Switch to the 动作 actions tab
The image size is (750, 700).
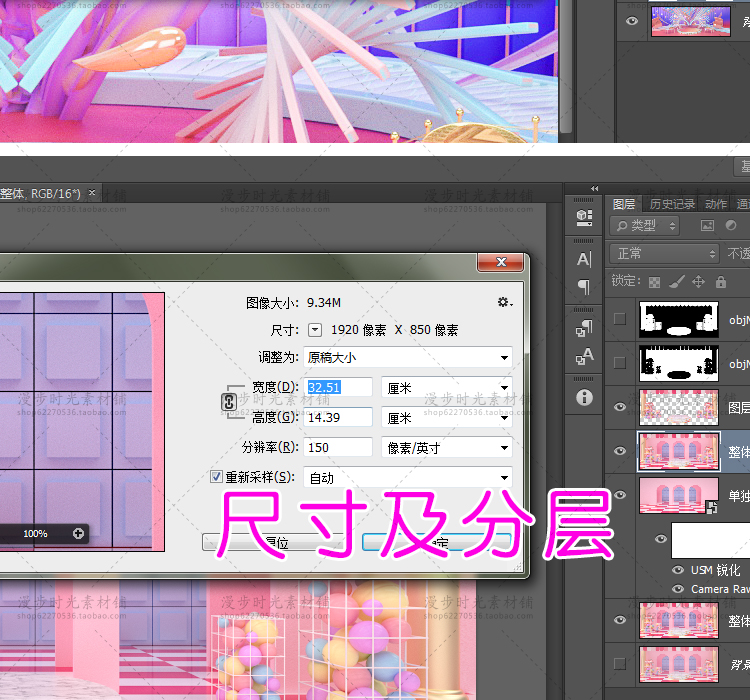[715, 204]
